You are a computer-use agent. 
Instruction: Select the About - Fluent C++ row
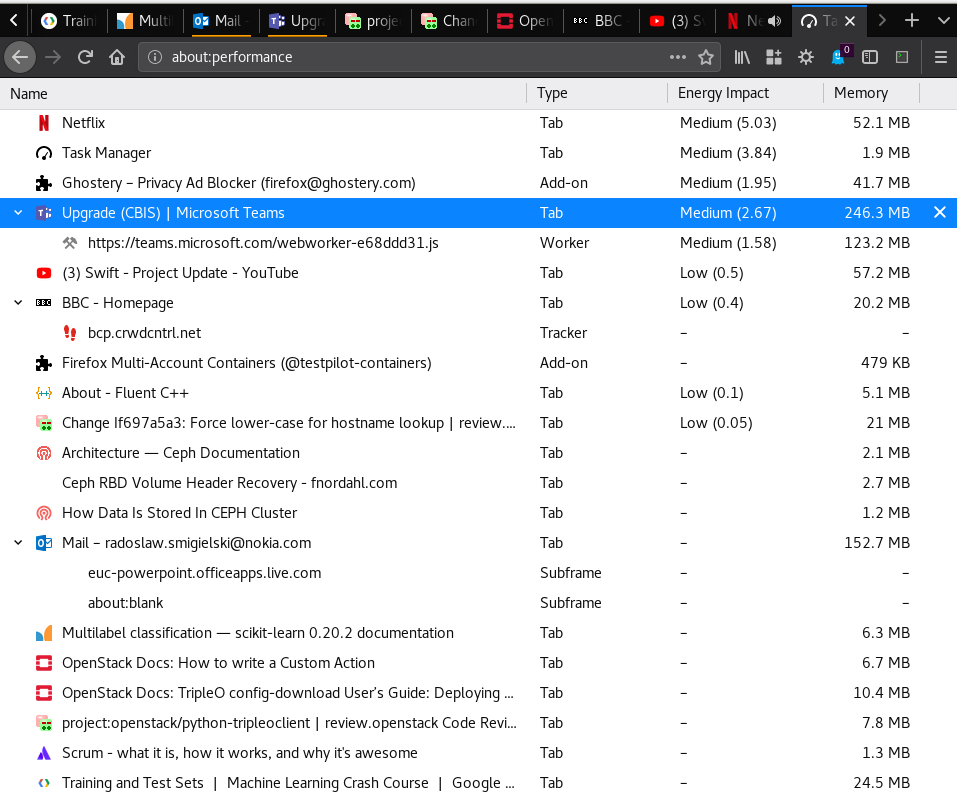coord(478,393)
